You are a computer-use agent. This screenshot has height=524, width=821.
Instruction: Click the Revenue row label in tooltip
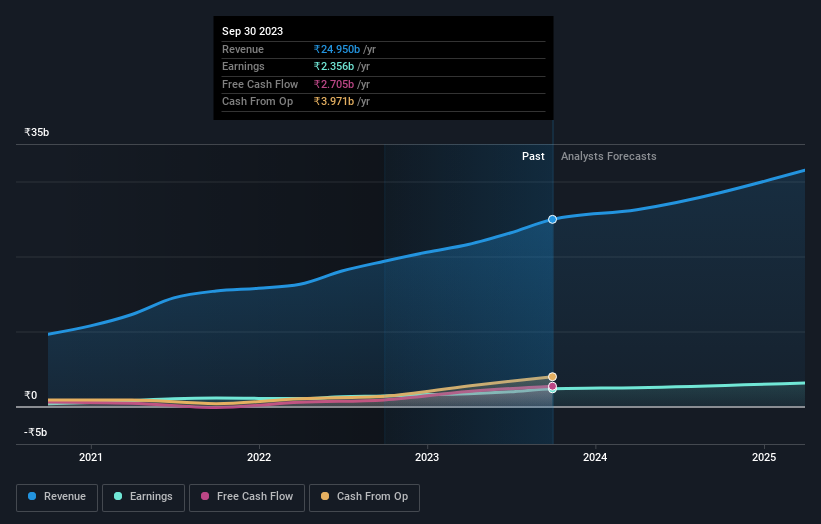[x=243, y=49]
